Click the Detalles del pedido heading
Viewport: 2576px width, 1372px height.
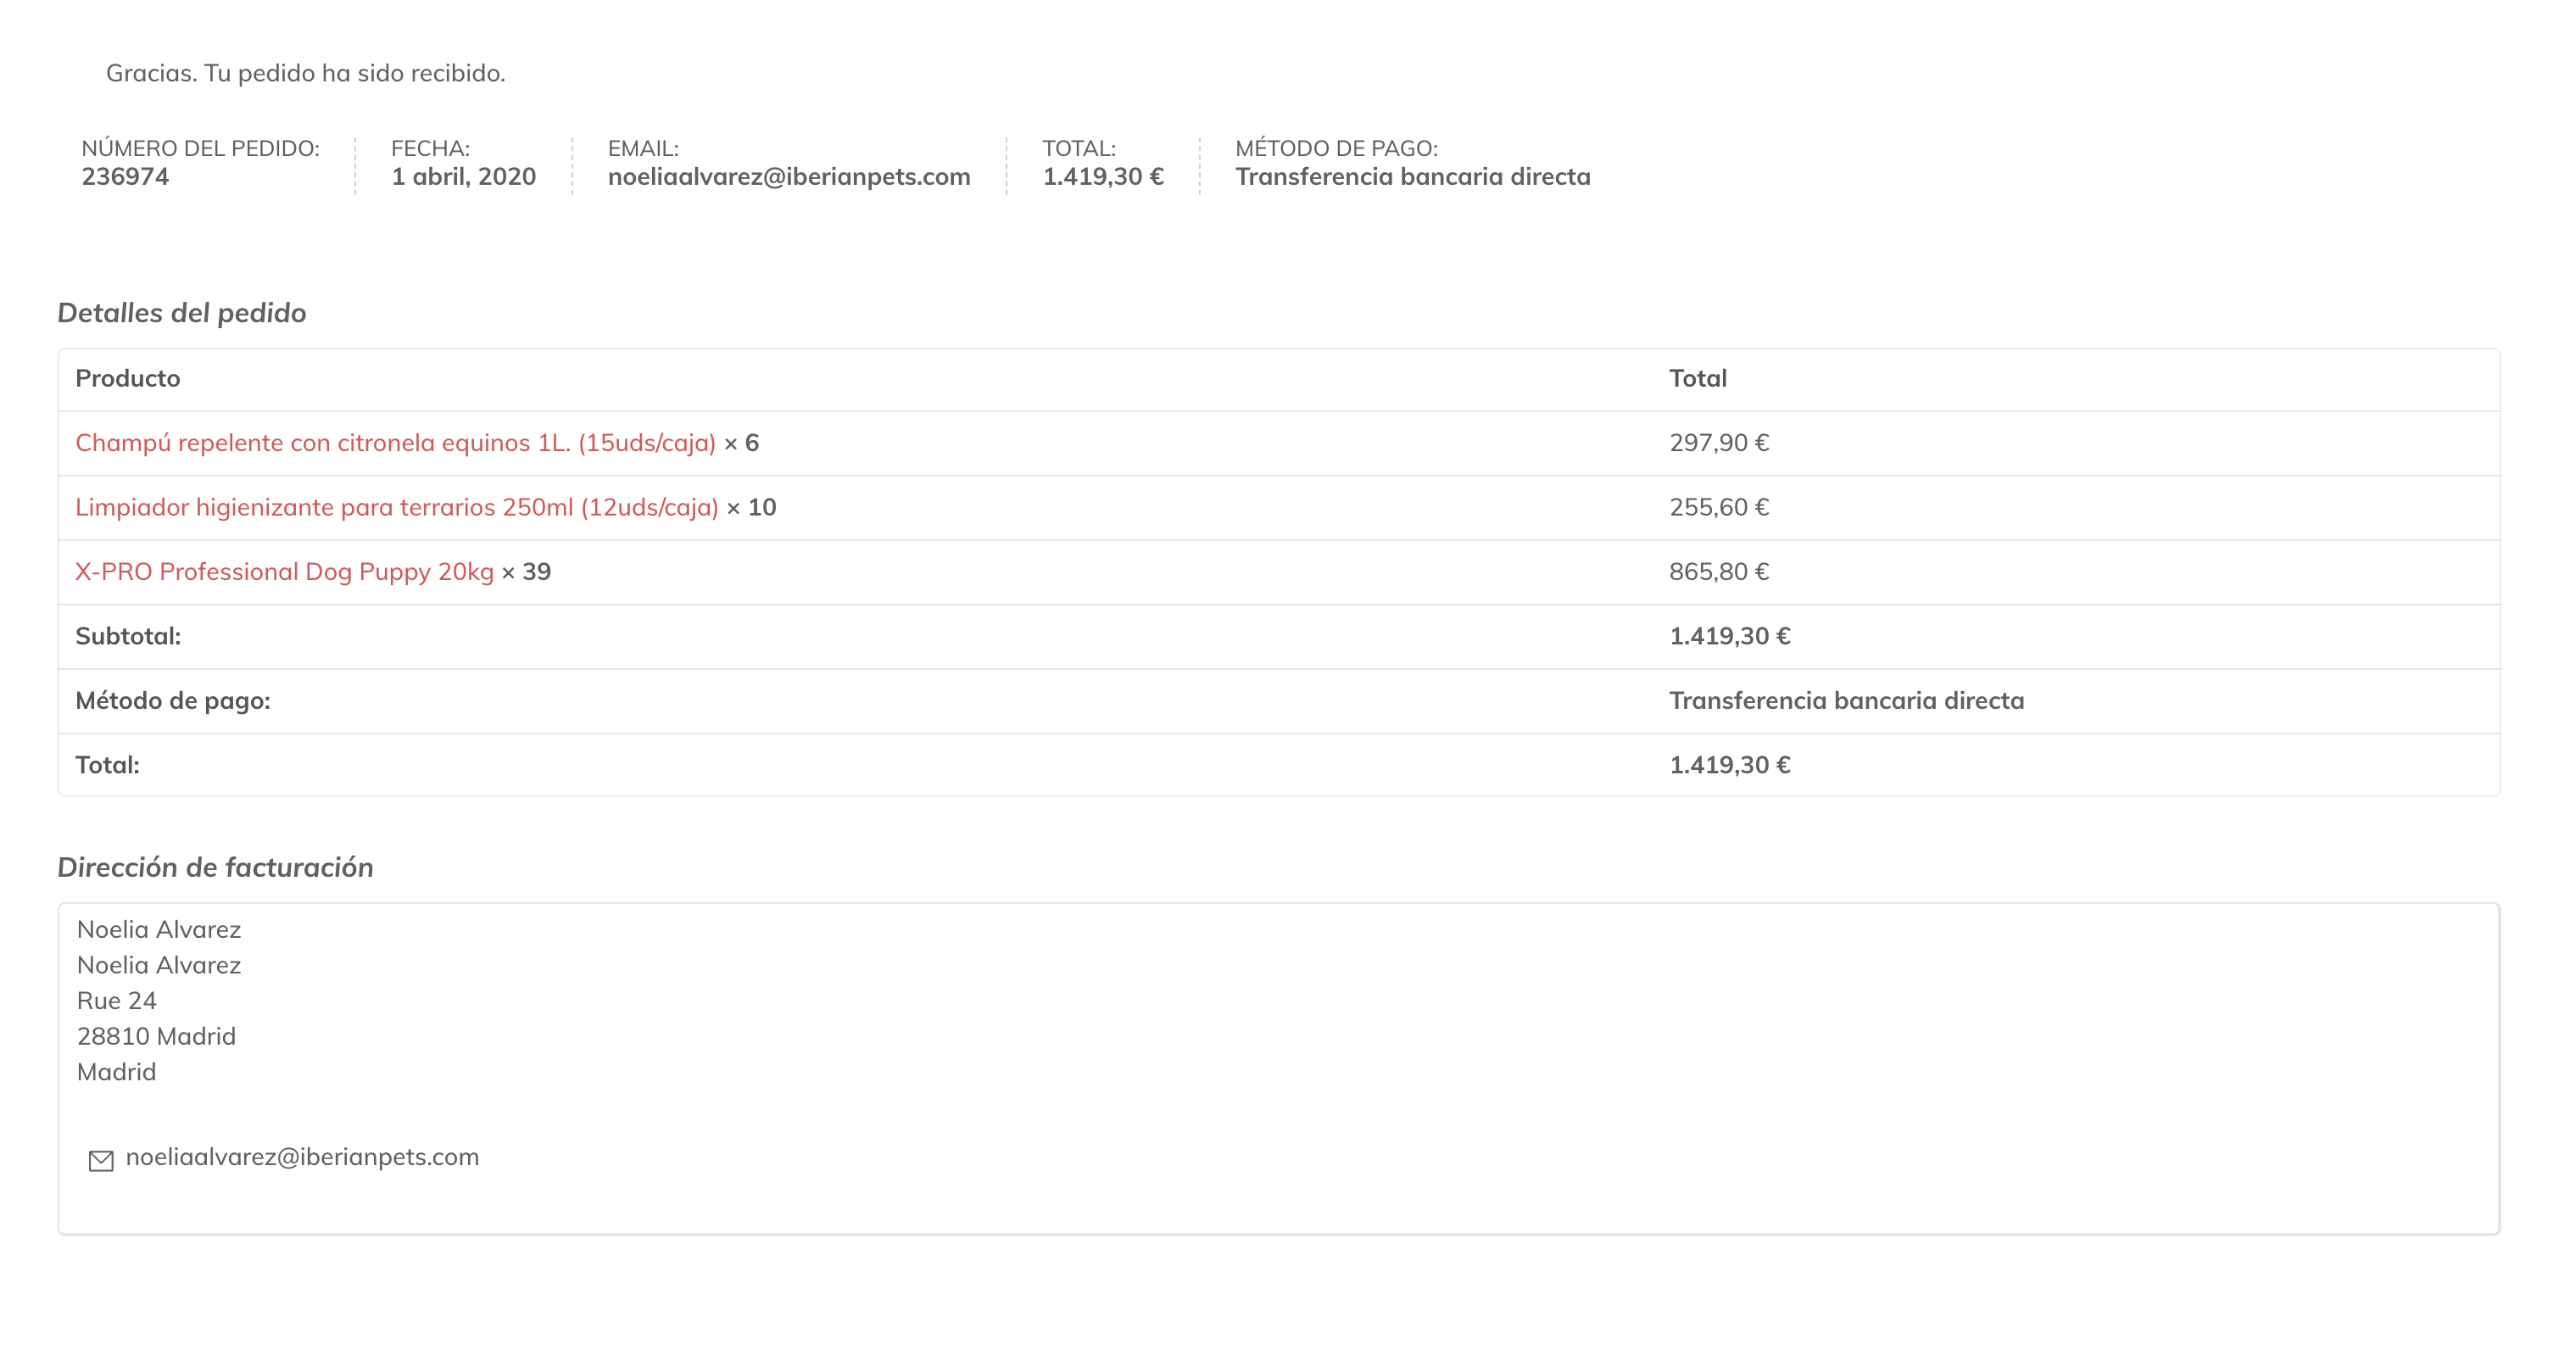pos(182,313)
